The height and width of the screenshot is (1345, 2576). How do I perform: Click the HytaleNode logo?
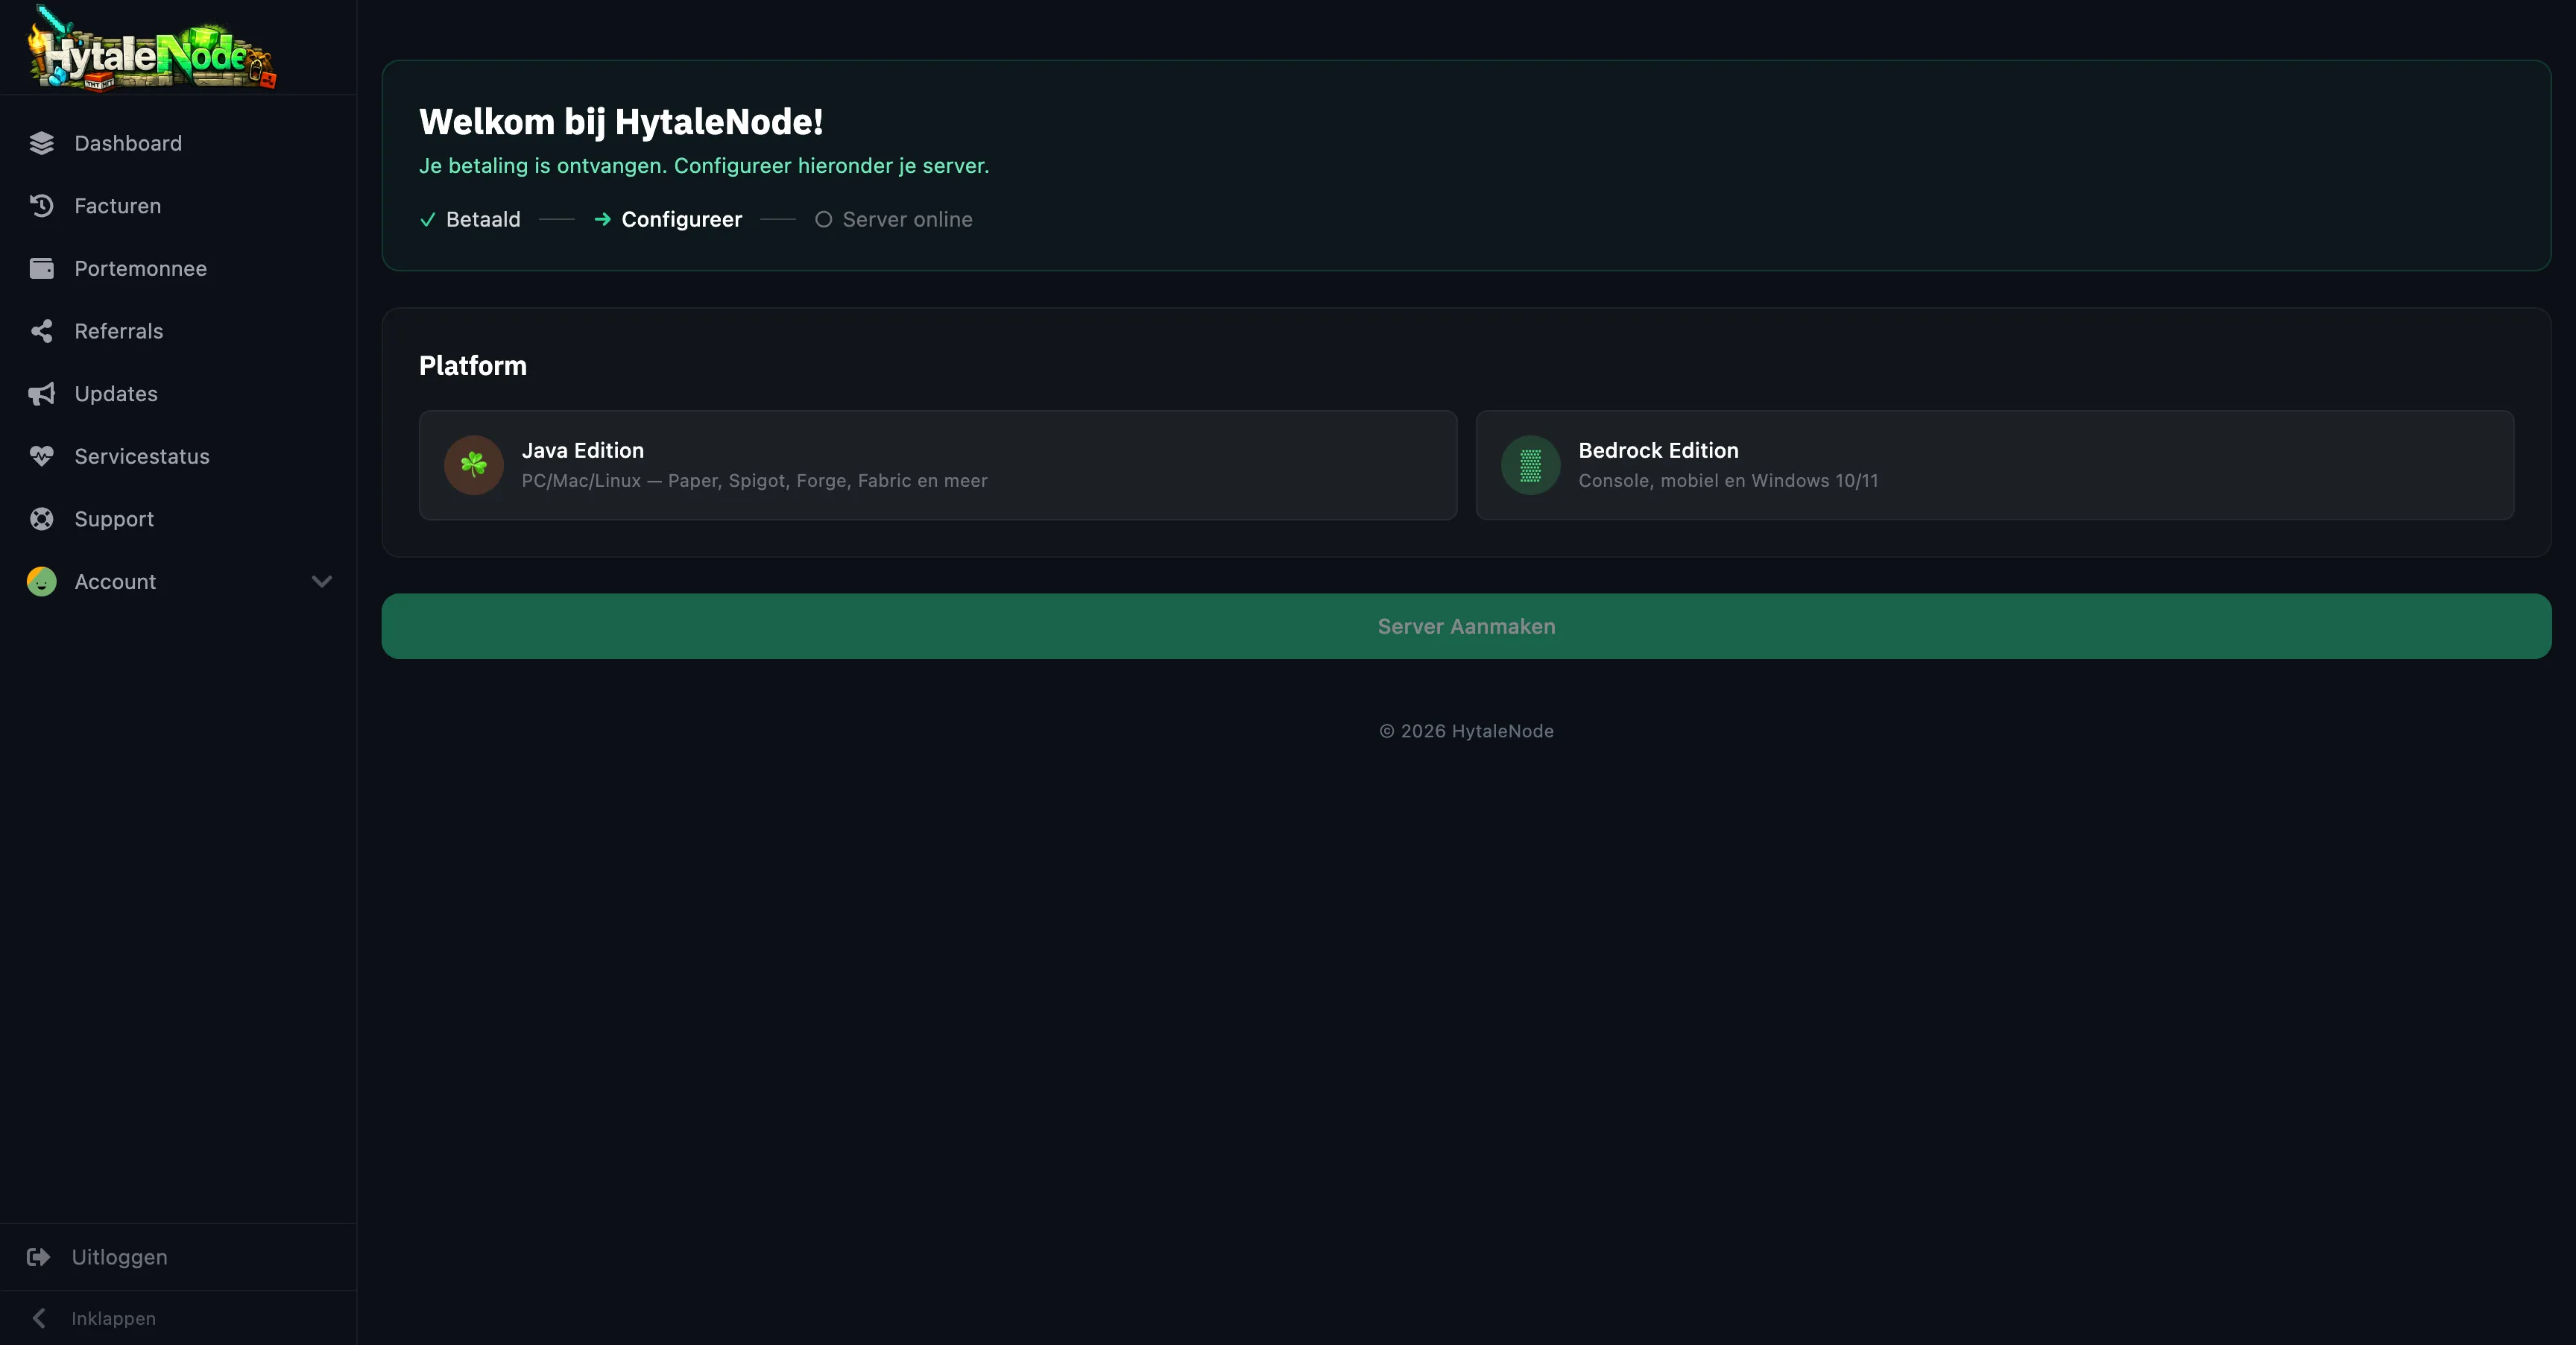(152, 48)
